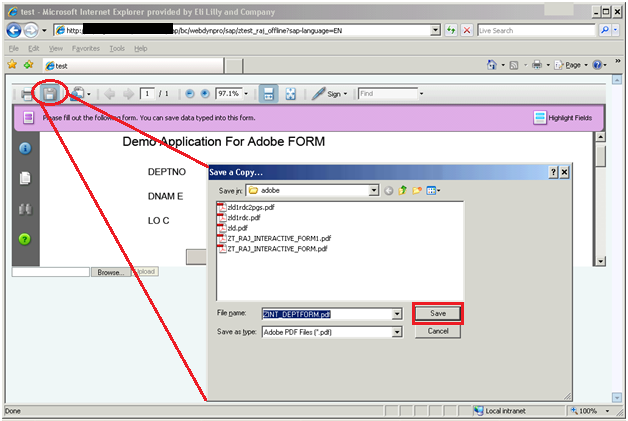Expand the Save in folder dropdown

[373, 191]
